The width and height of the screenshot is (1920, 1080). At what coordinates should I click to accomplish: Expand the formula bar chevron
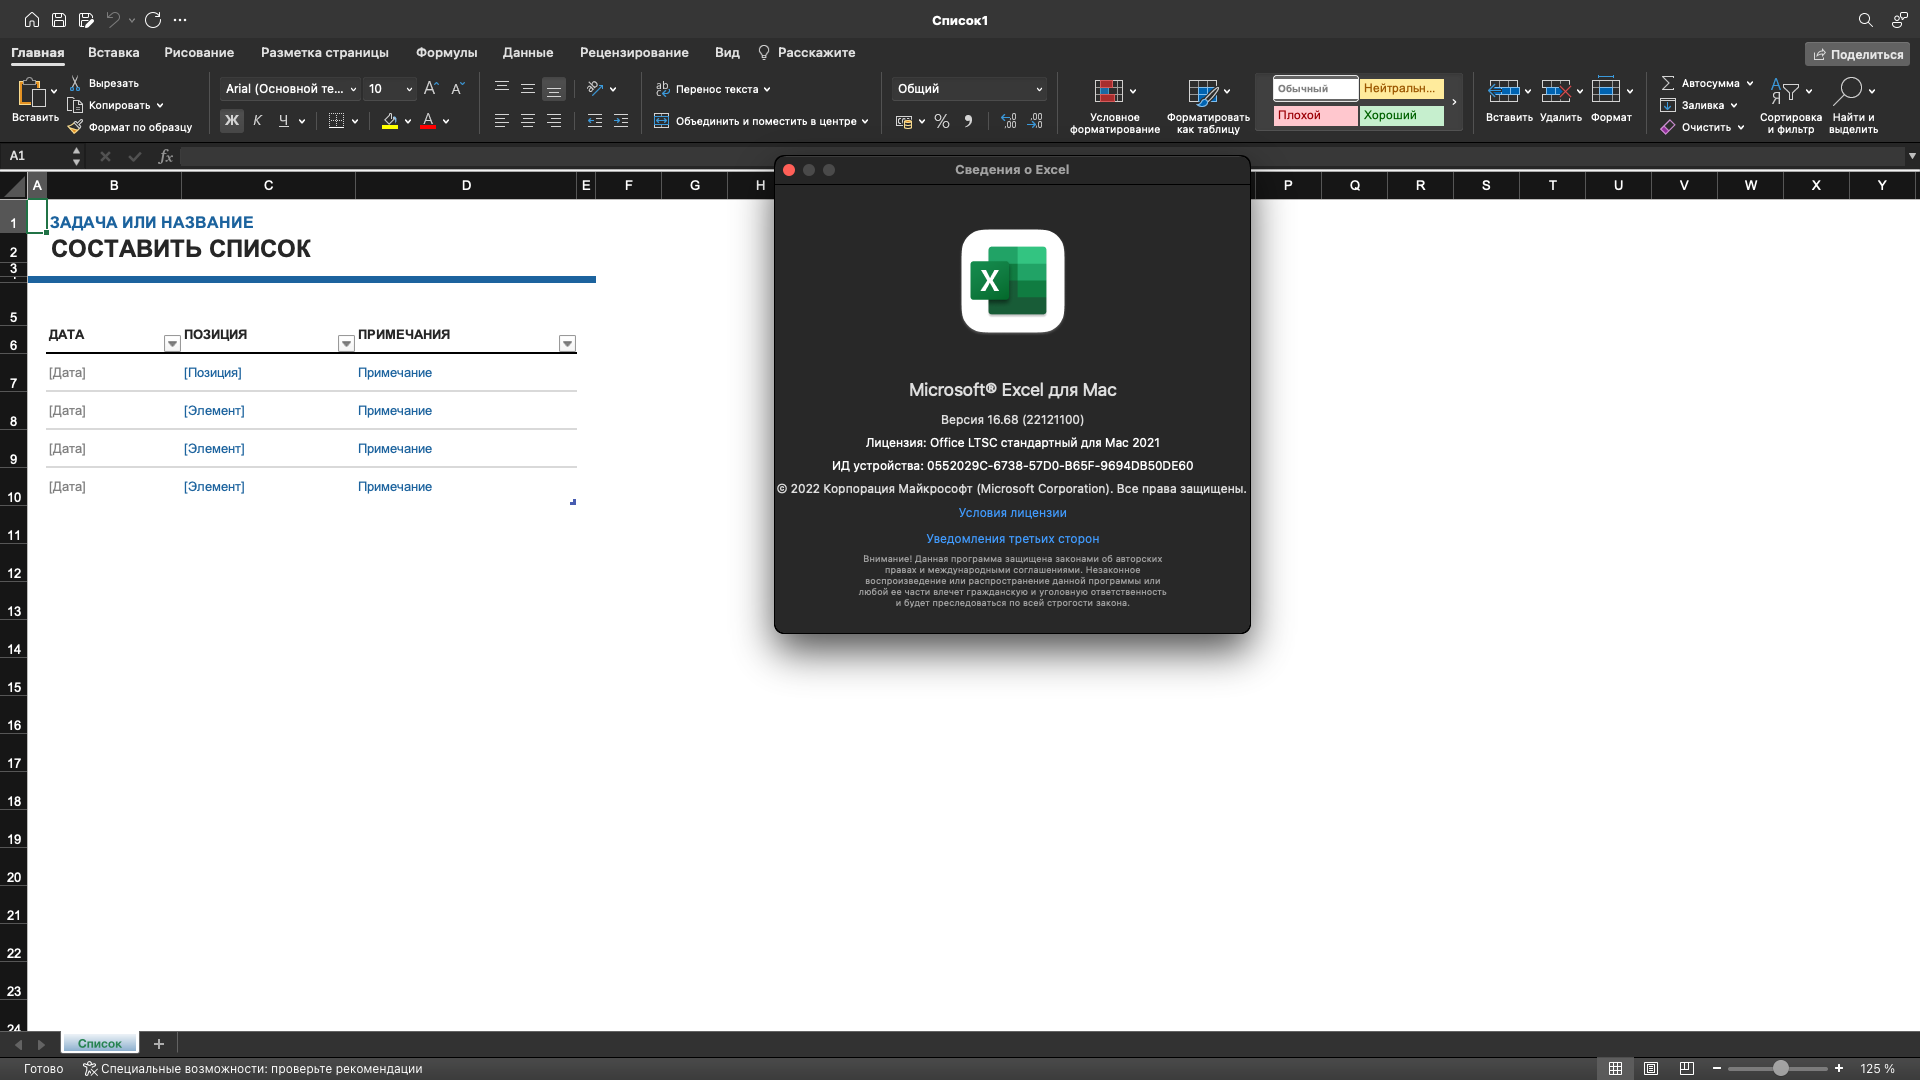1911,156
